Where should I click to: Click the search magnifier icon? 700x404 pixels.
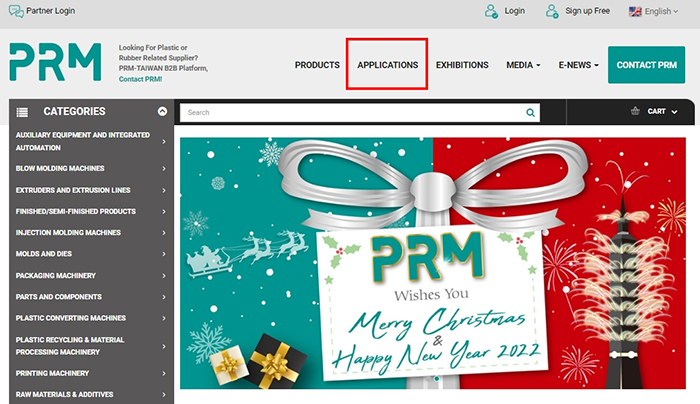coord(530,112)
